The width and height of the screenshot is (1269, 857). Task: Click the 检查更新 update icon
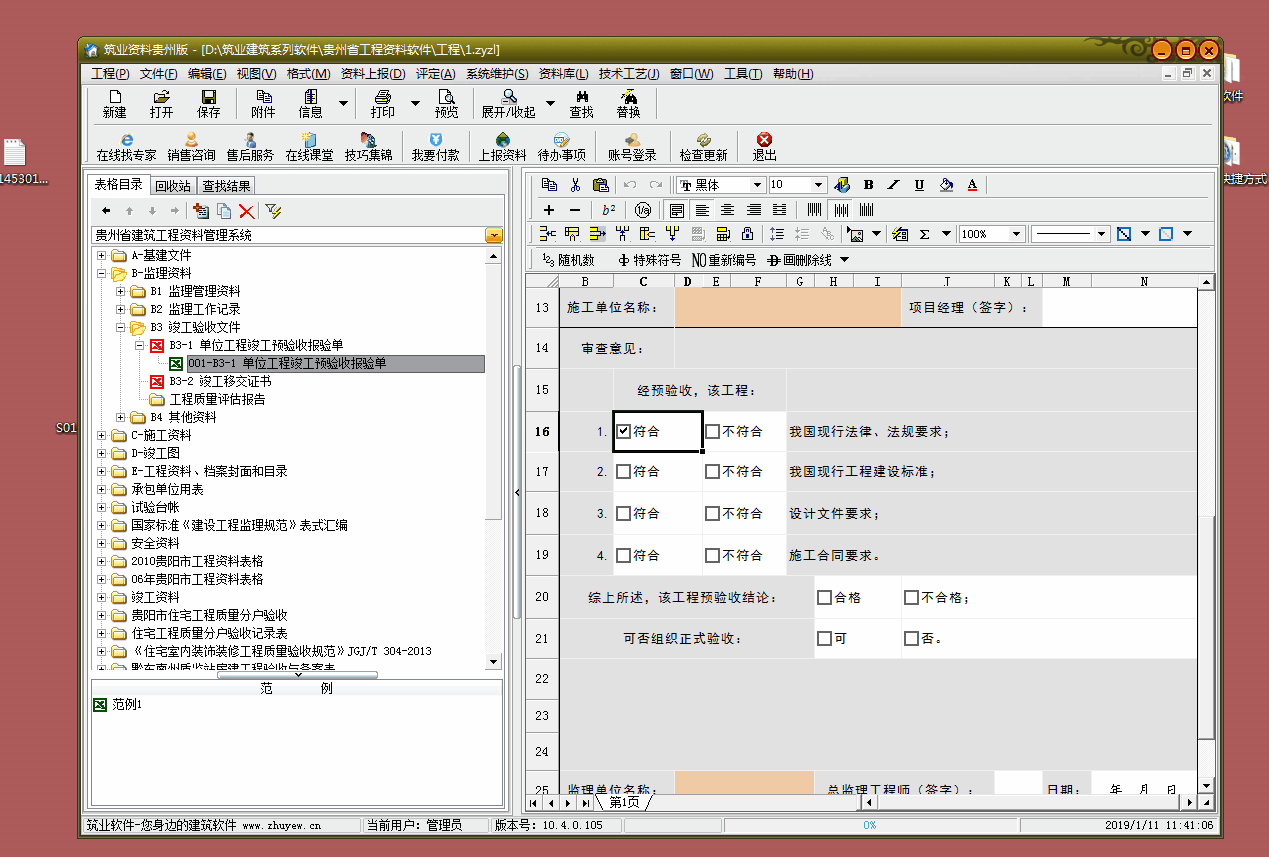[x=703, y=146]
